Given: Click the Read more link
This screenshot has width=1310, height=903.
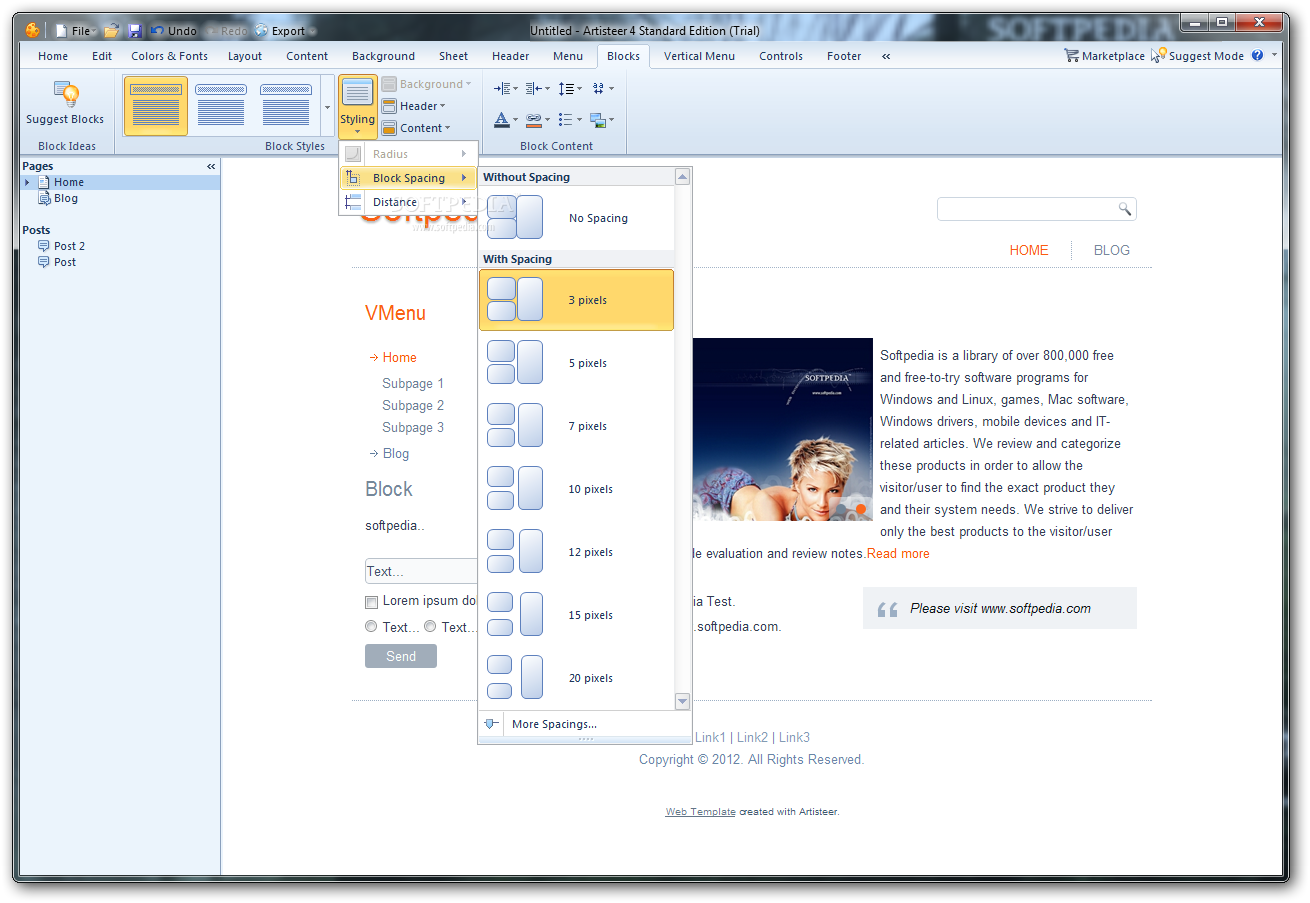Looking at the screenshot, I should 898,553.
